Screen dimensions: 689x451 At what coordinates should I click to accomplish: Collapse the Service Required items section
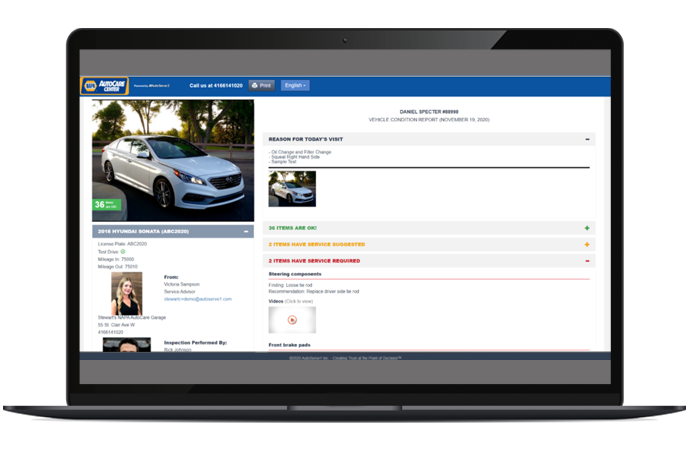(587, 261)
